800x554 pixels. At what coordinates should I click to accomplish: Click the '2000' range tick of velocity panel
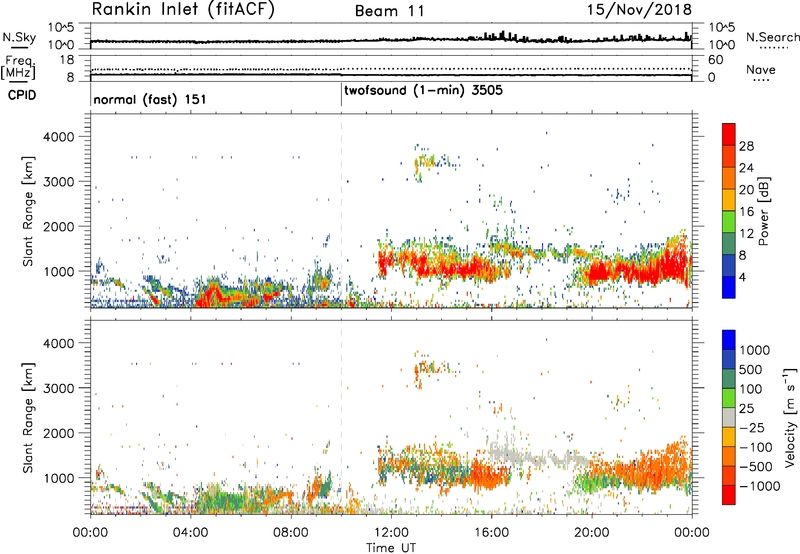click(60, 433)
